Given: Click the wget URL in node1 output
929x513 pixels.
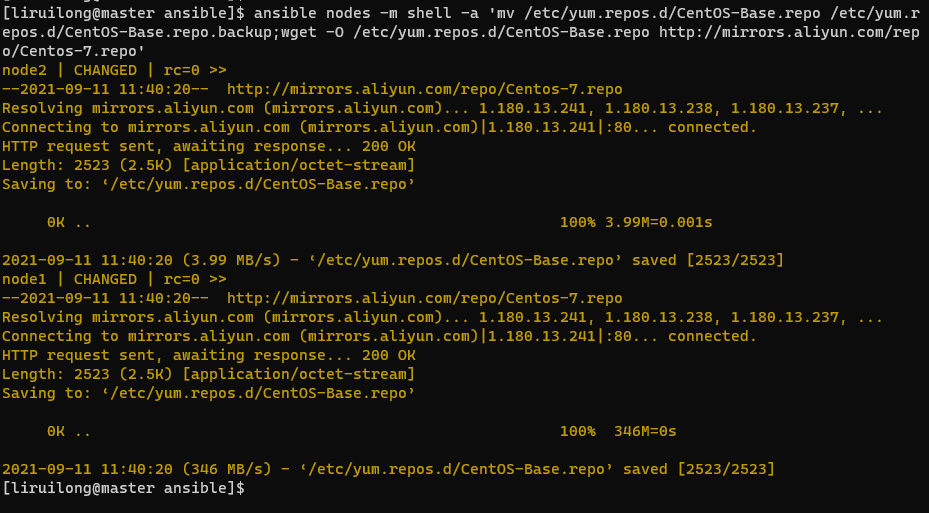Looking at the screenshot, I should [424, 298].
